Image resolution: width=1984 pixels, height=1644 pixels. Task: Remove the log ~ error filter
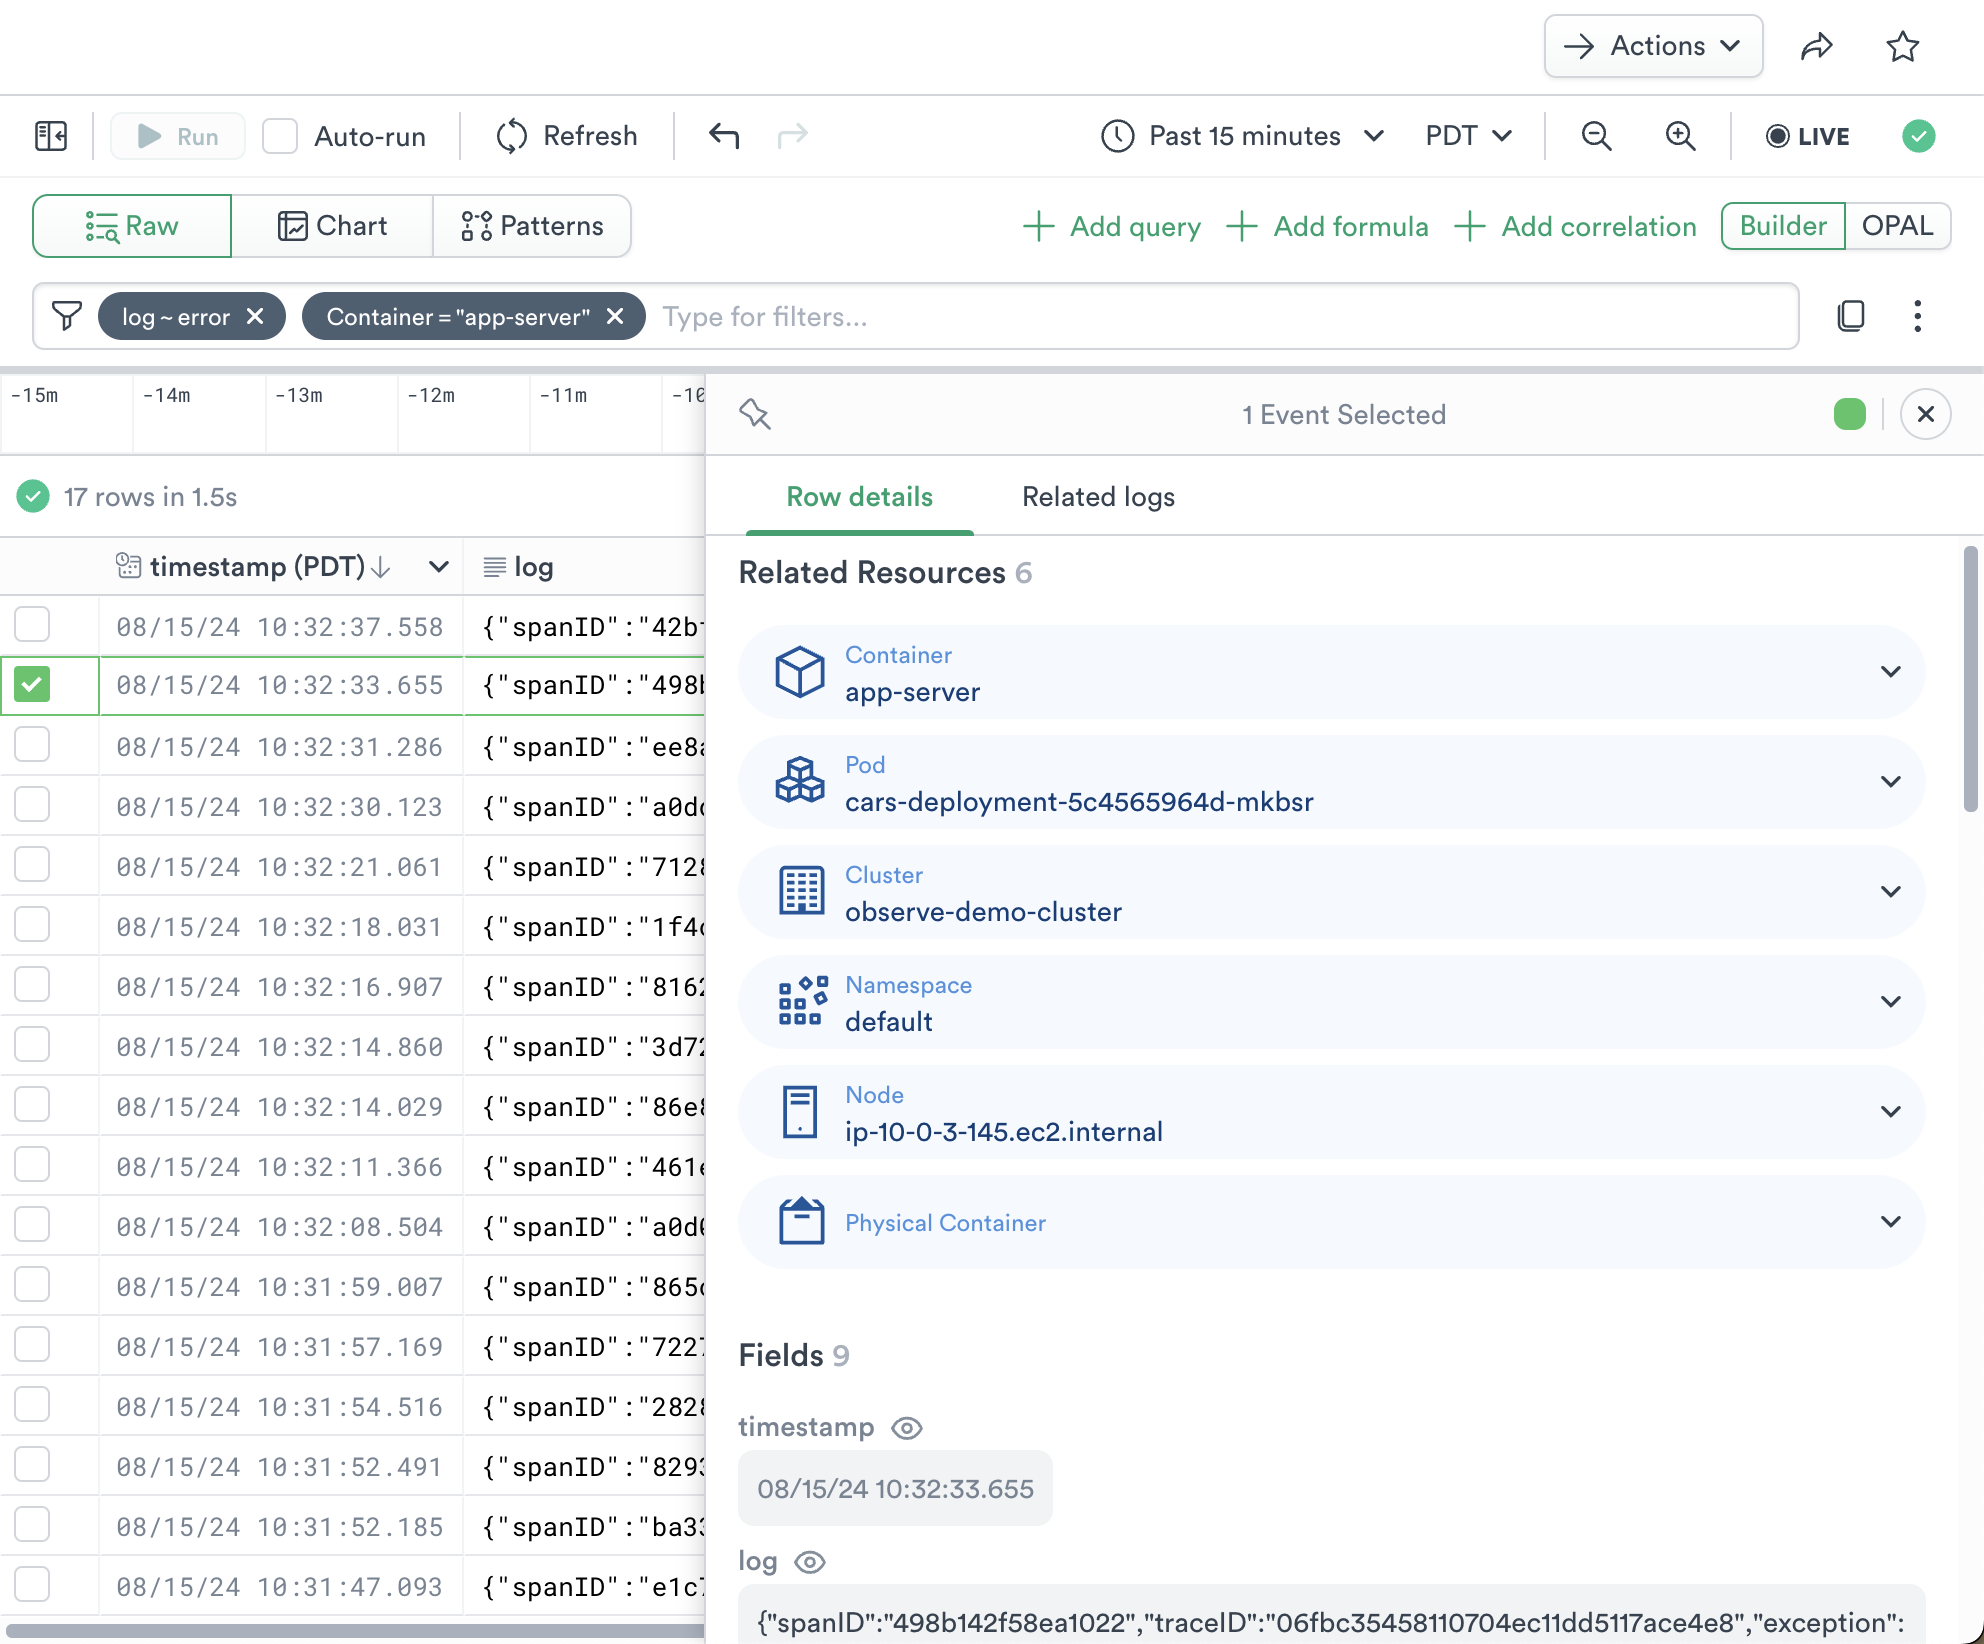pos(255,316)
